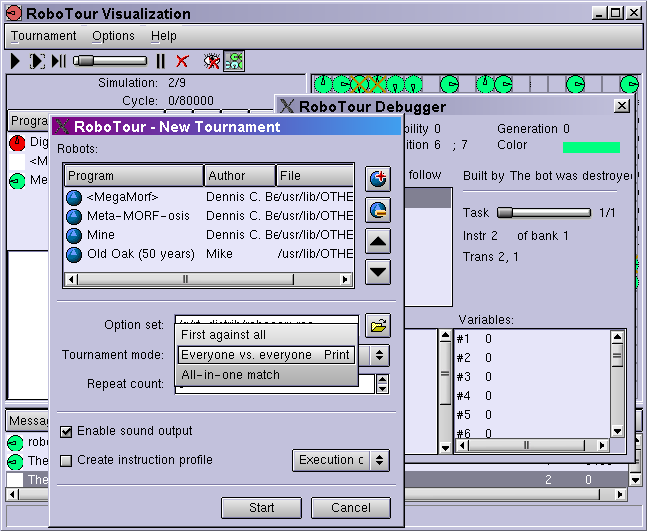Click blue robot icon next to <MegaMorf>
Image resolution: width=647 pixels, height=531 pixels.
click(74, 198)
